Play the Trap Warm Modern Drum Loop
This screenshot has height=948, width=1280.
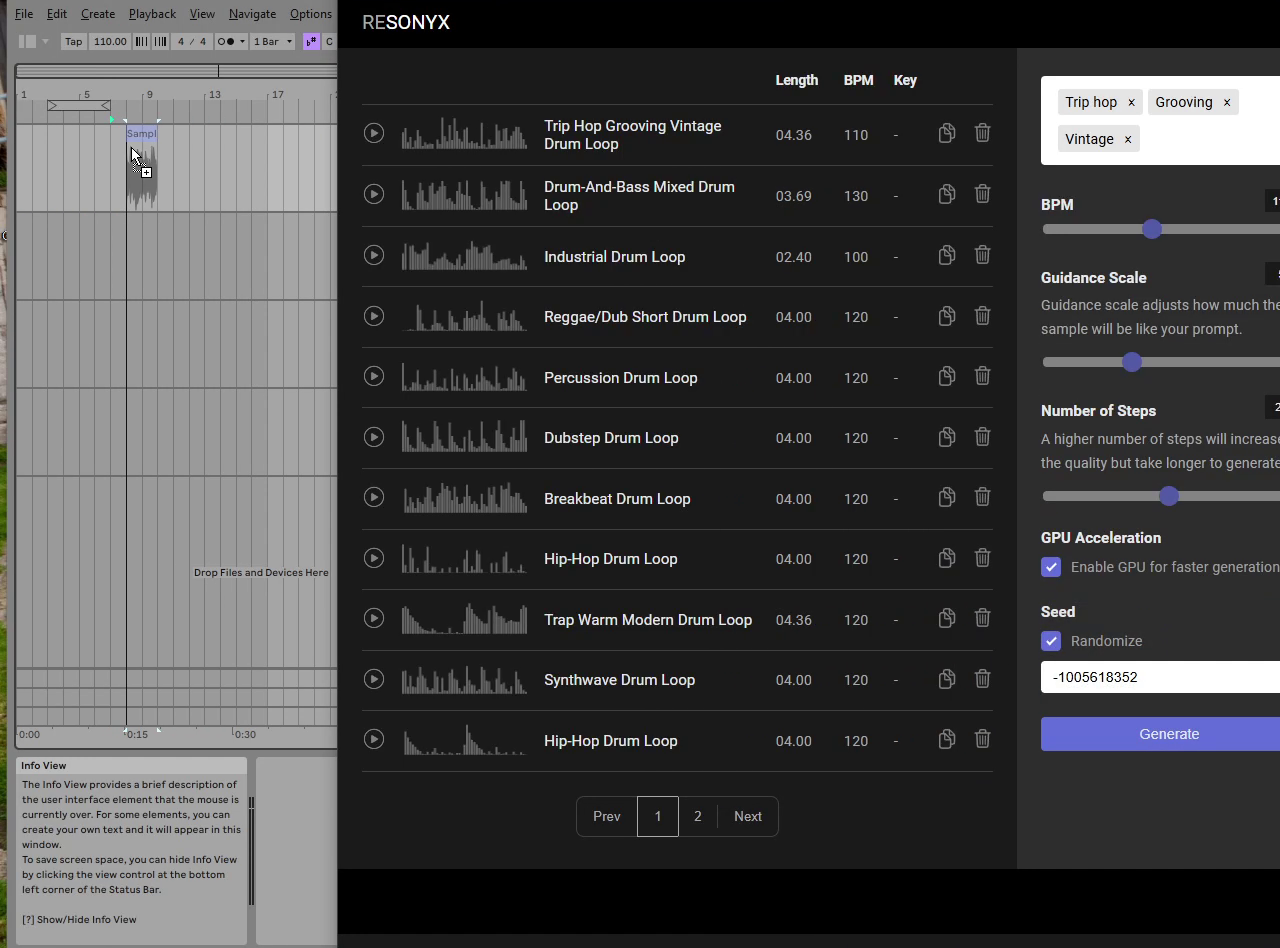point(374,618)
